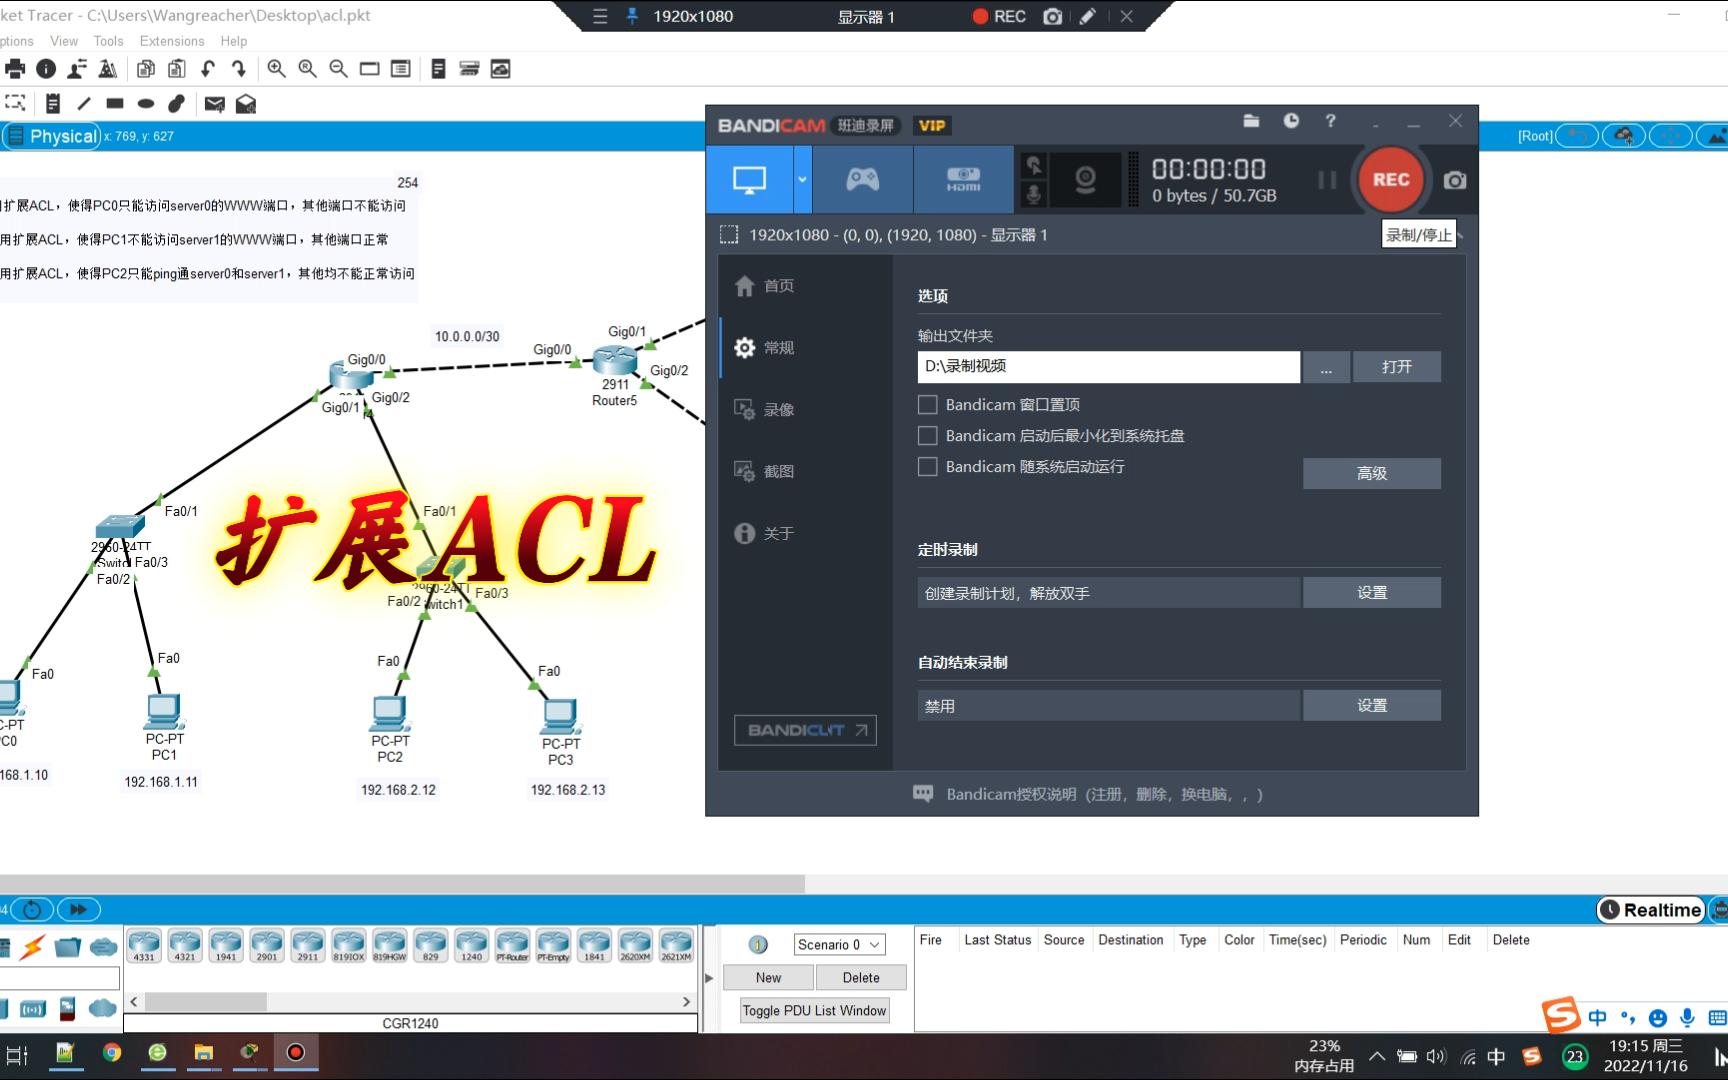This screenshot has width=1728, height=1080.
Task: Click the 高级 advanced button
Action: tap(1372, 474)
